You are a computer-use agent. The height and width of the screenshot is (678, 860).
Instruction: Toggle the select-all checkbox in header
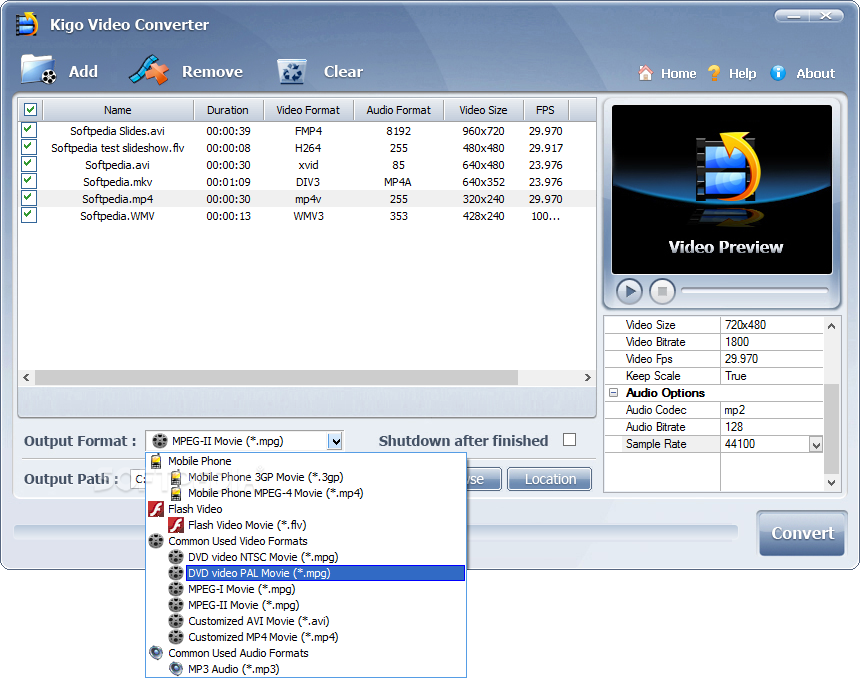pyautogui.click(x=30, y=110)
